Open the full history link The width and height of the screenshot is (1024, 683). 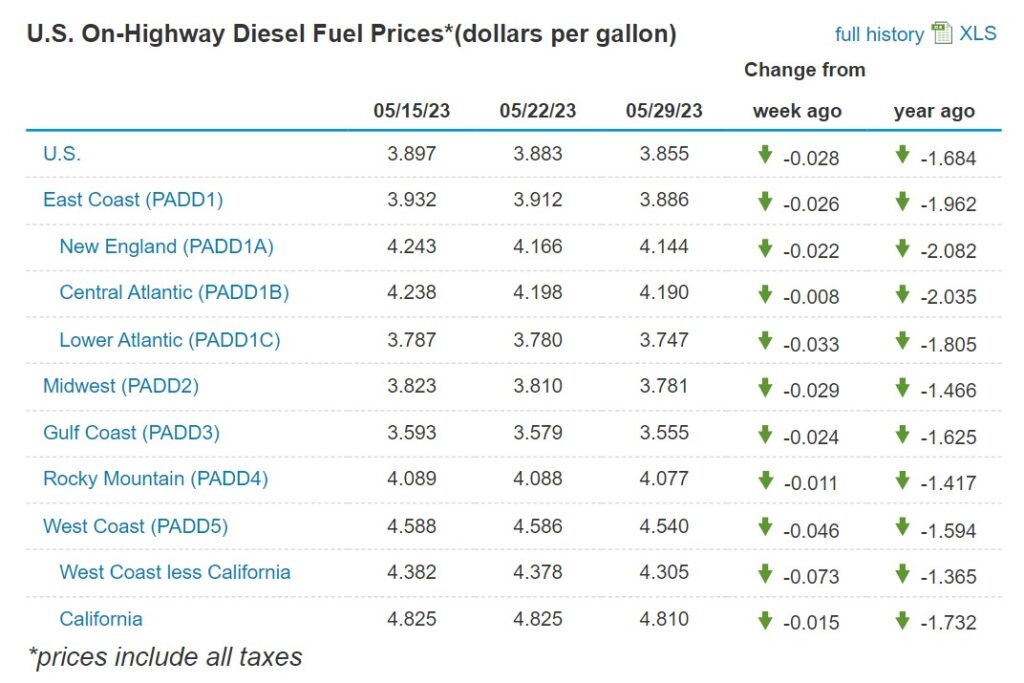[x=879, y=34]
